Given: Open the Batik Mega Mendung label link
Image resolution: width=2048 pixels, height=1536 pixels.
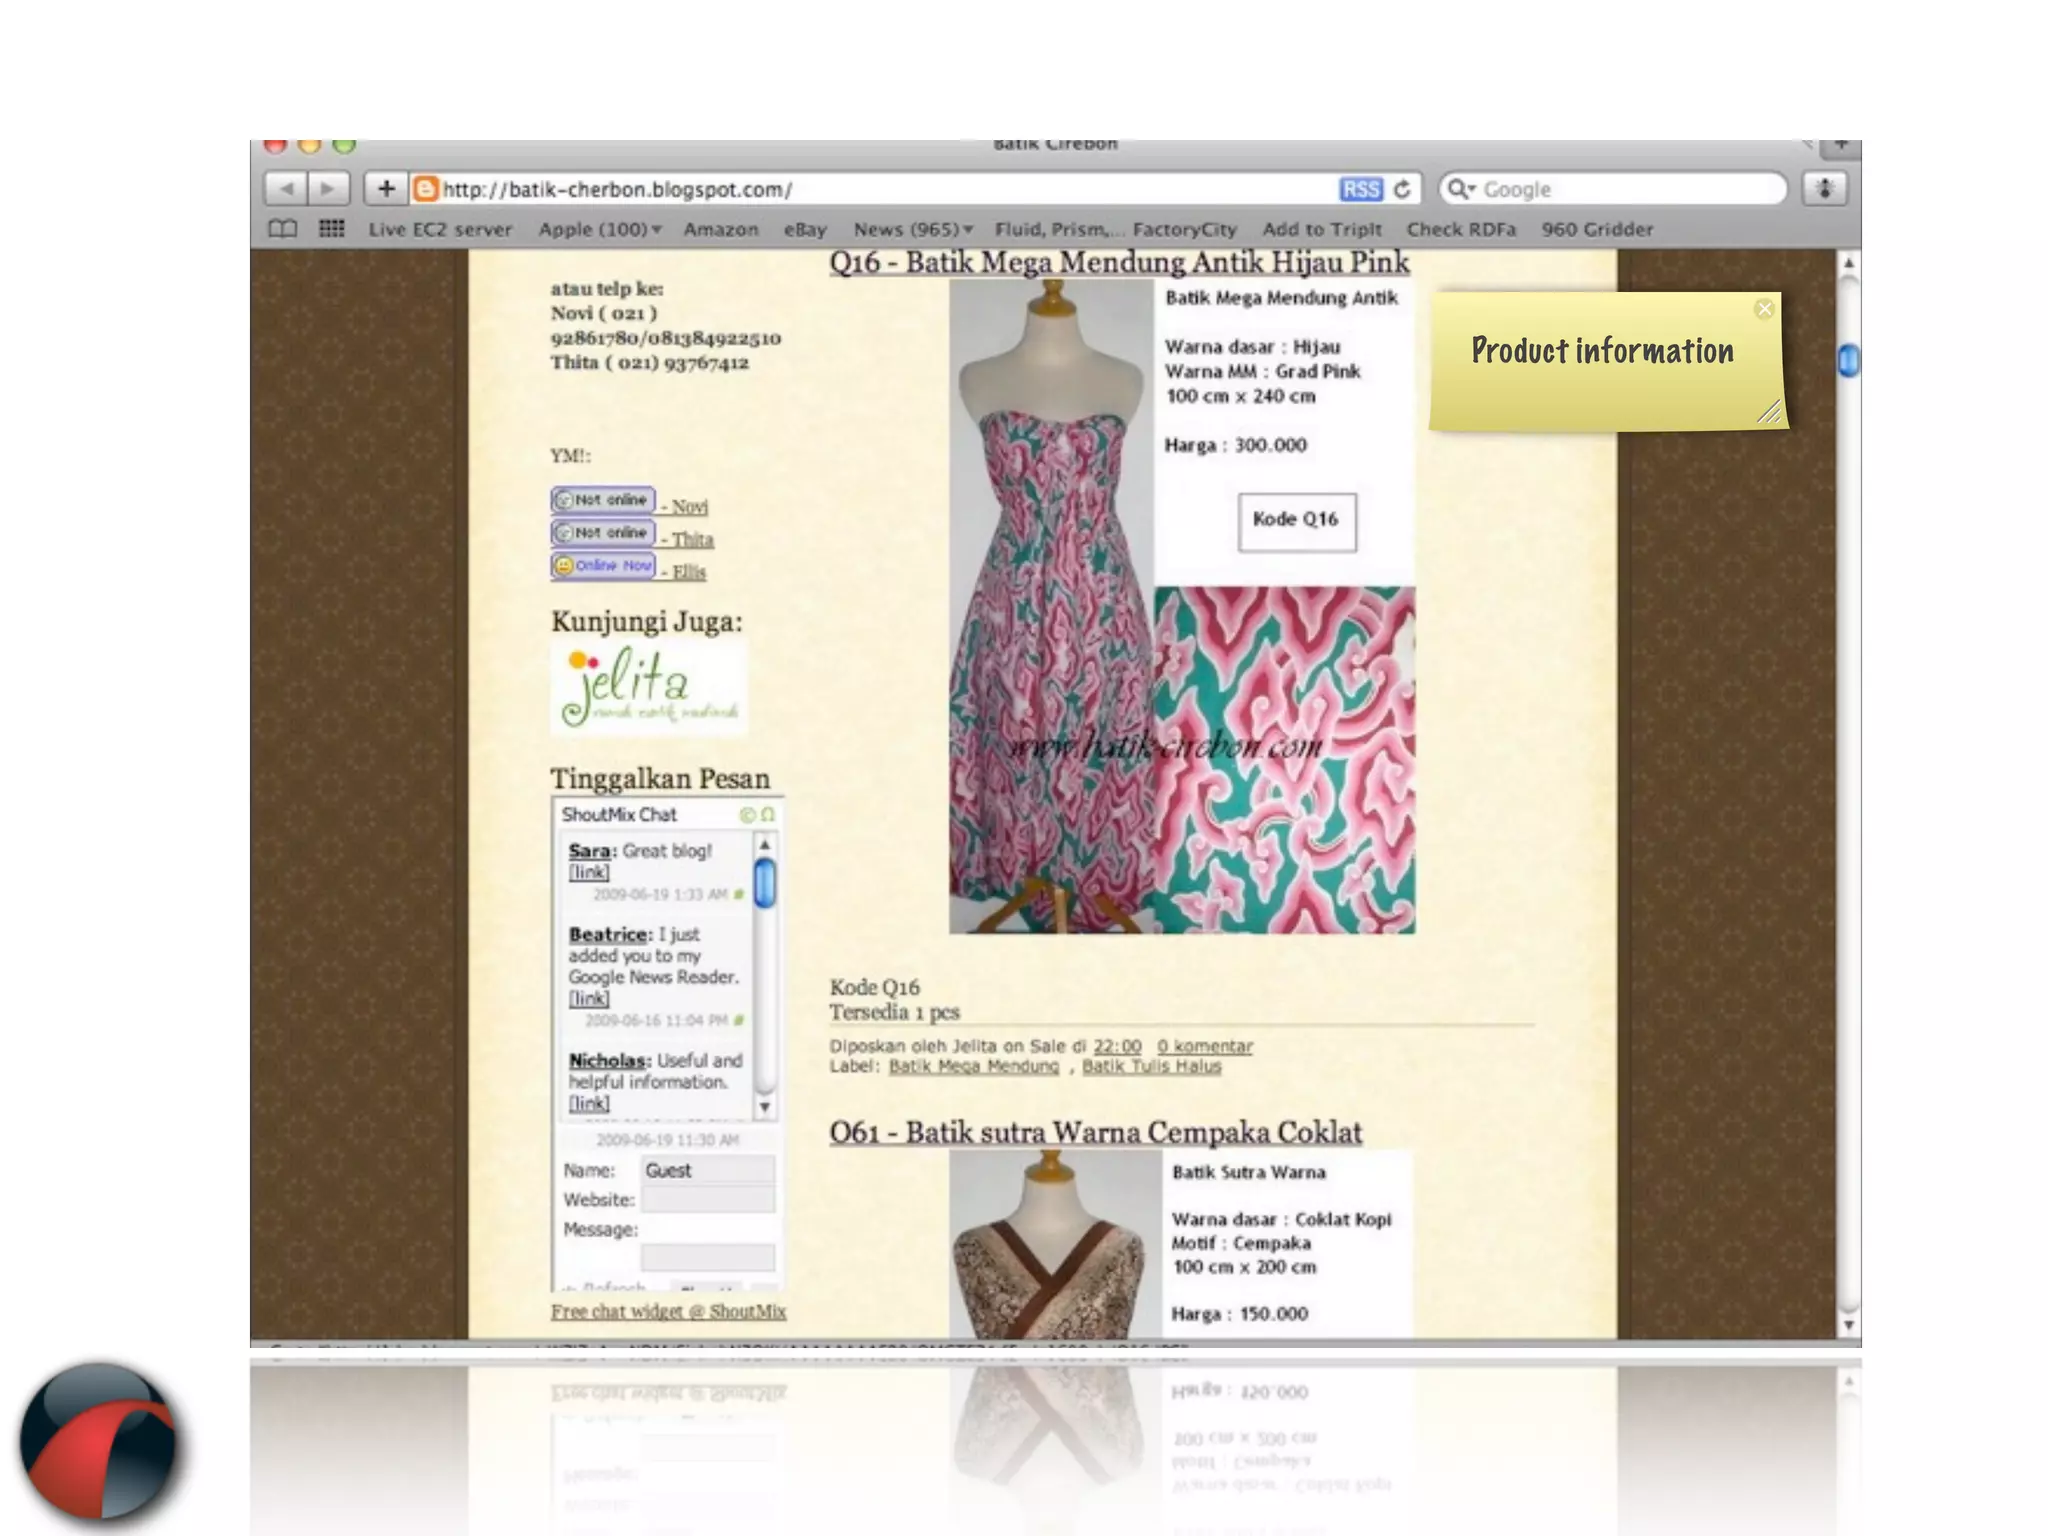Looking at the screenshot, I should [x=974, y=1066].
